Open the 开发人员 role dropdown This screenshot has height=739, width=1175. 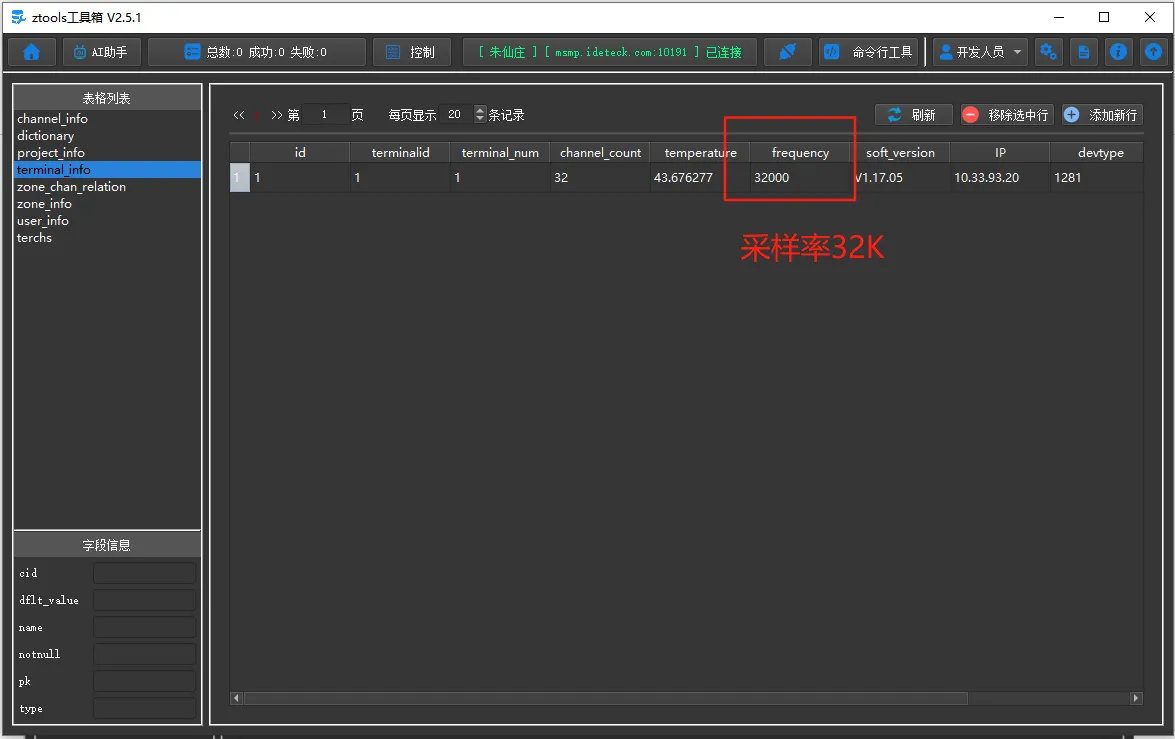pyautogui.click(x=980, y=51)
